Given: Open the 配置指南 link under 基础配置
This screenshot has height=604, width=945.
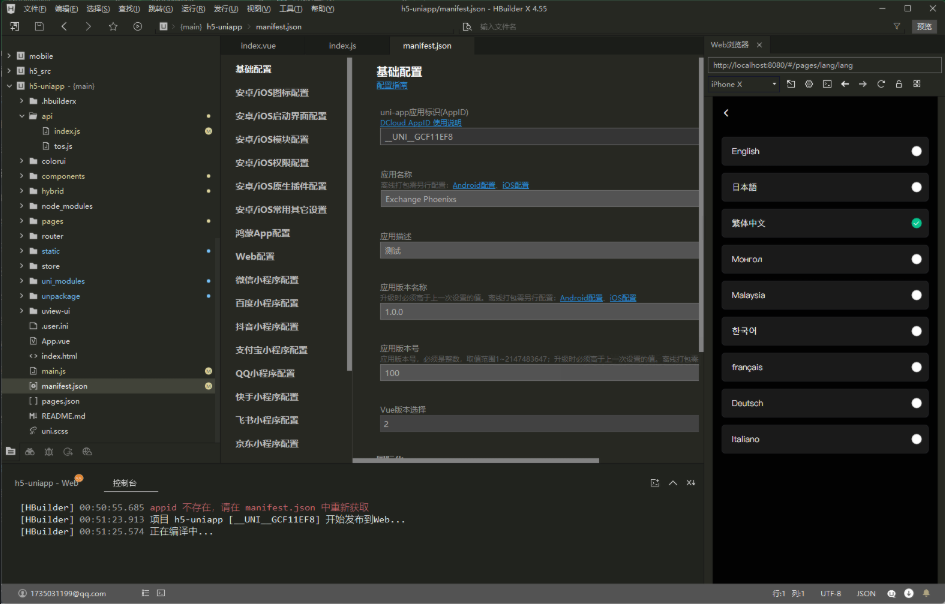Looking at the screenshot, I should 392,86.
